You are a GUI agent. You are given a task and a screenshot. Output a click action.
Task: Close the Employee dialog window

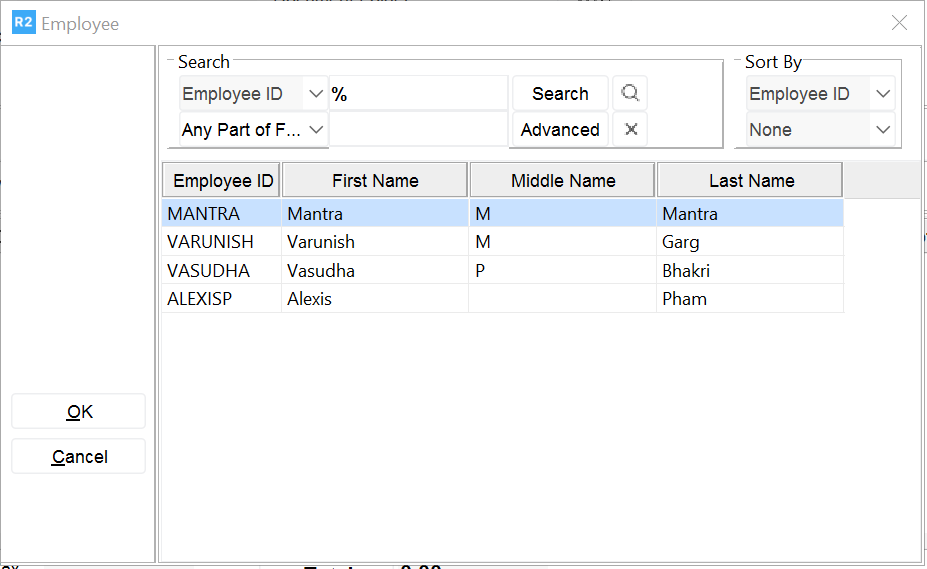click(x=899, y=23)
